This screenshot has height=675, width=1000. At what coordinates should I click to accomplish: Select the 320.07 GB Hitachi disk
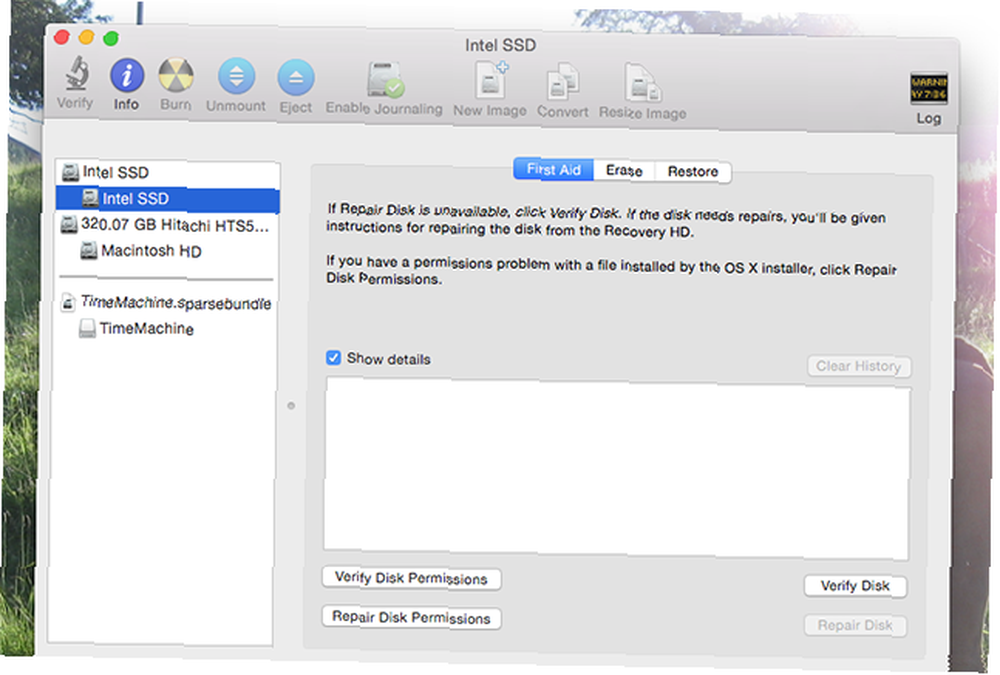pyautogui.click(x=166, y=225)
